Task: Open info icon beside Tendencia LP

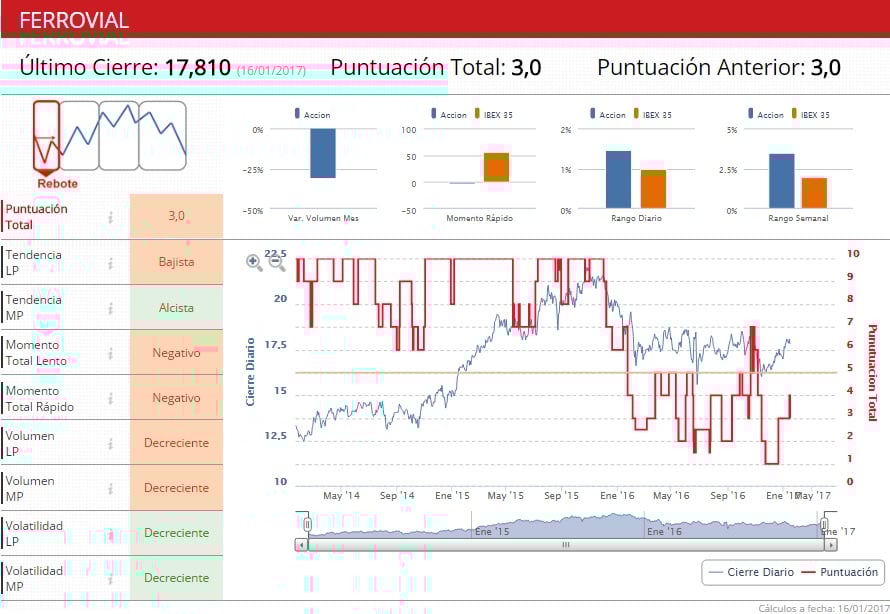Action: [x=111, y=263]
